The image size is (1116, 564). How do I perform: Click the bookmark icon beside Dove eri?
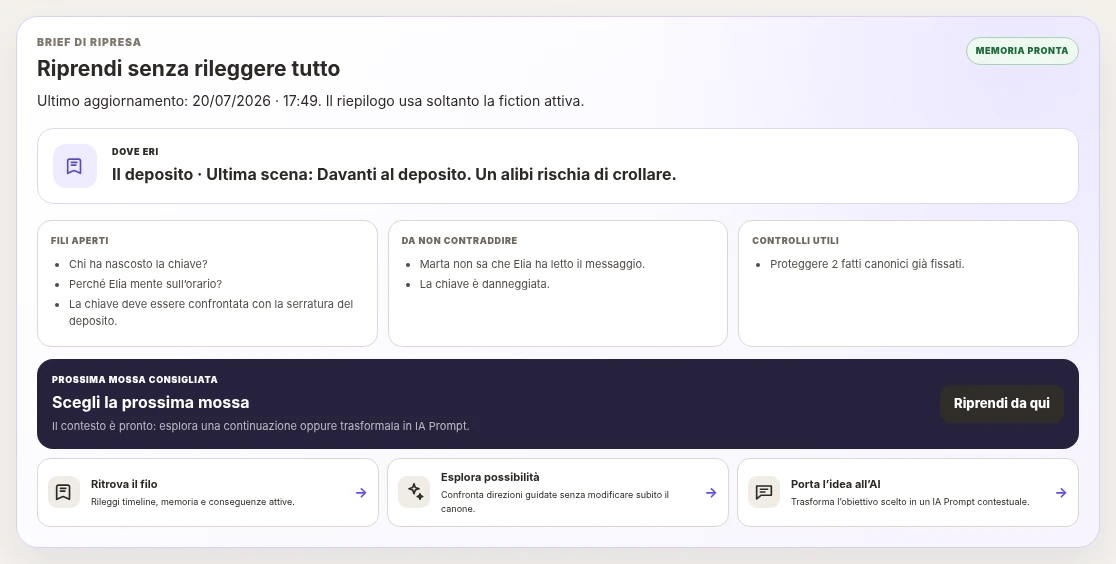[x=75, y=166]
